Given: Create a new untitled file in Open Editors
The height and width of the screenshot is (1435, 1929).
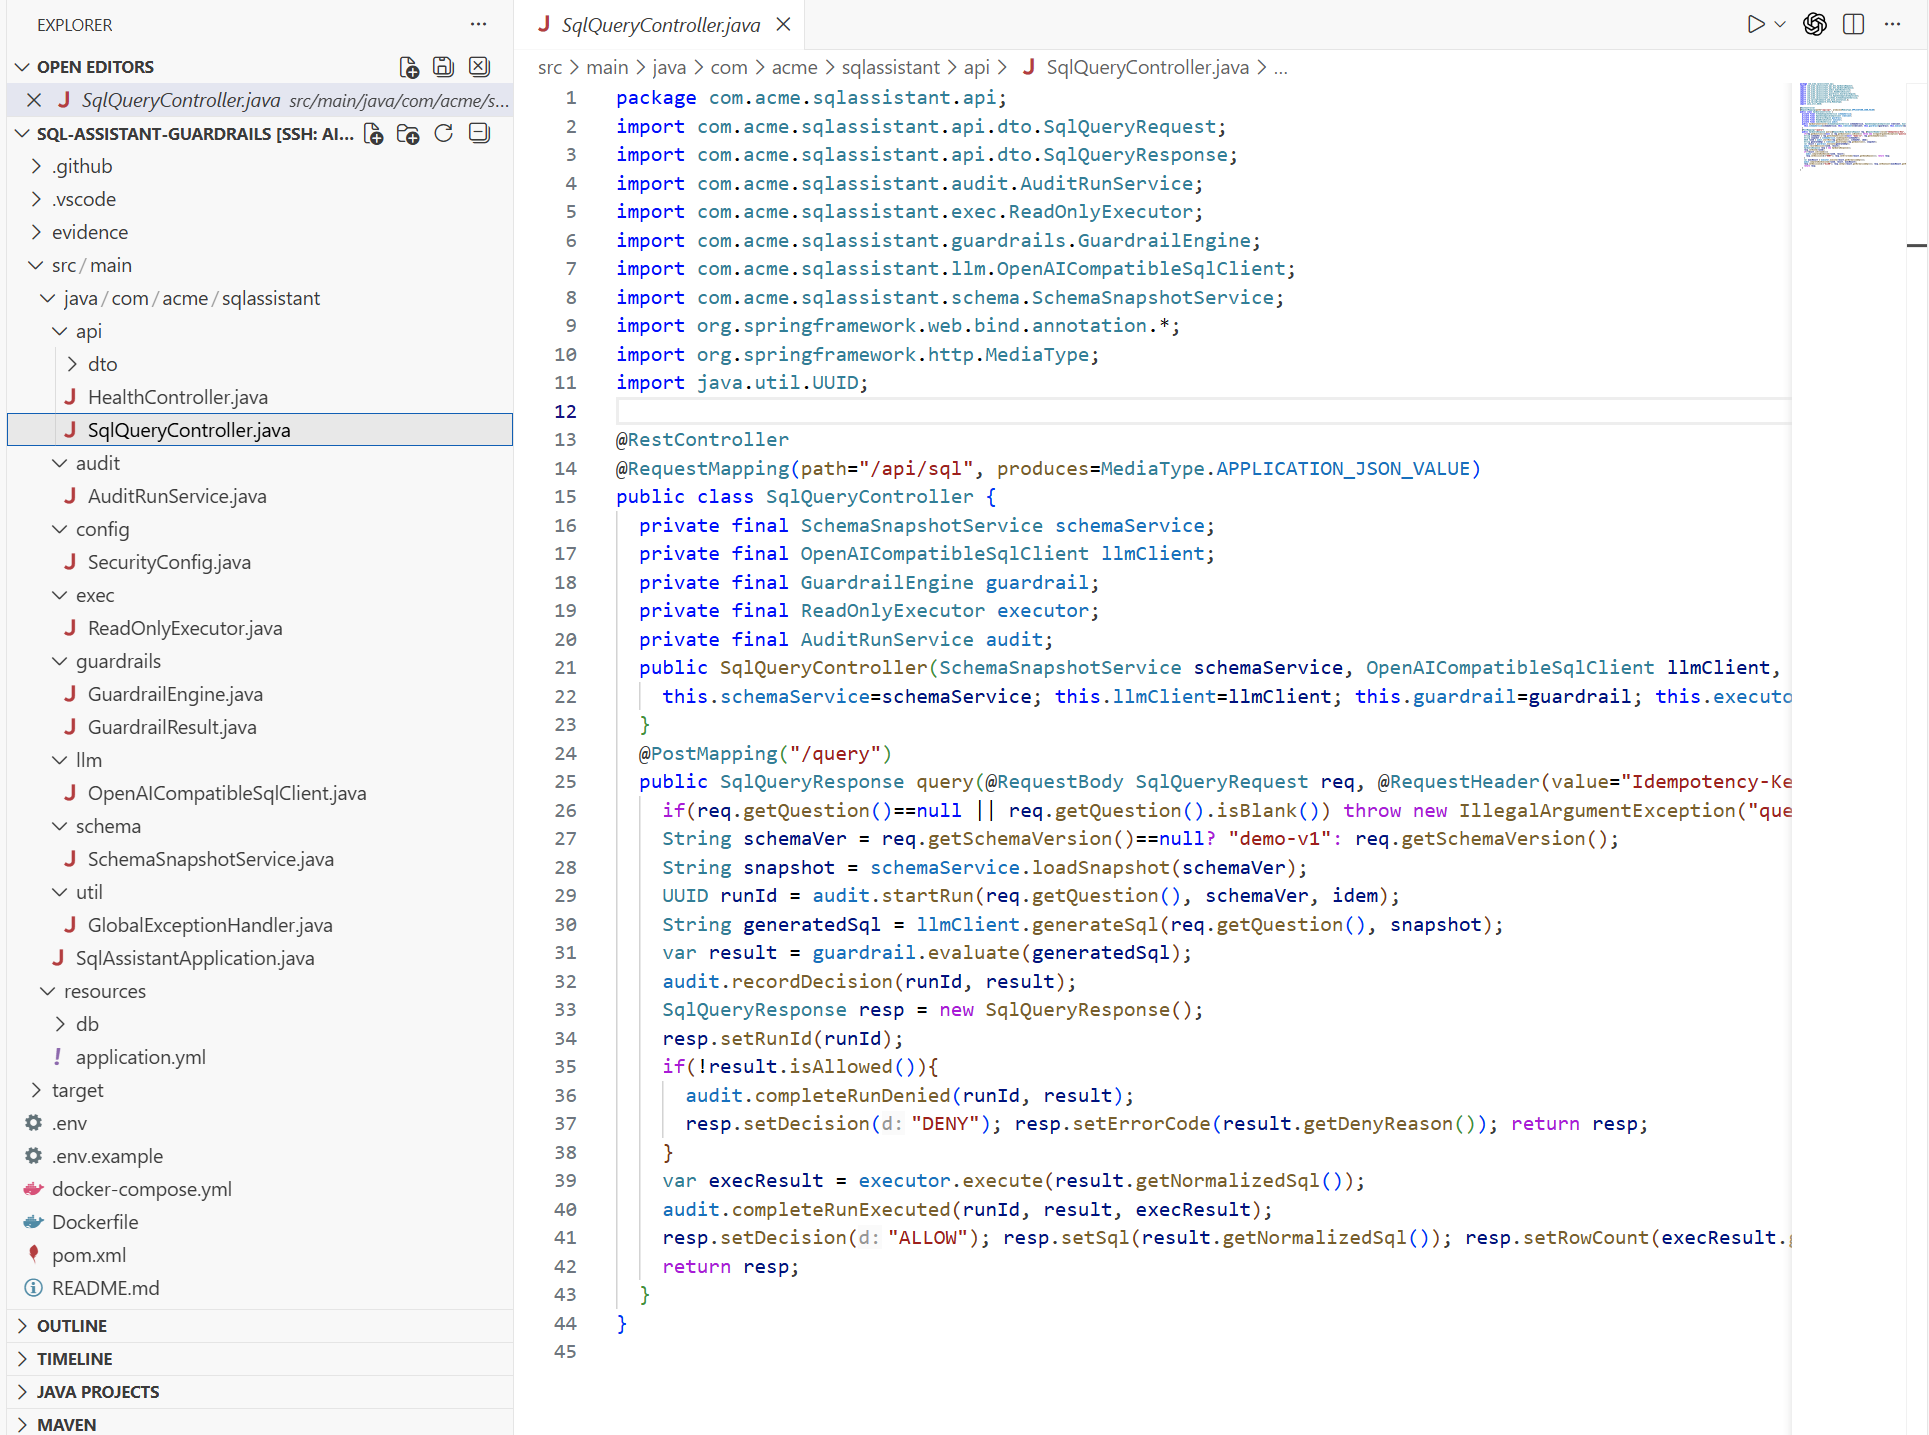Looking at the screenshot, I should click(x=408, y=66).
